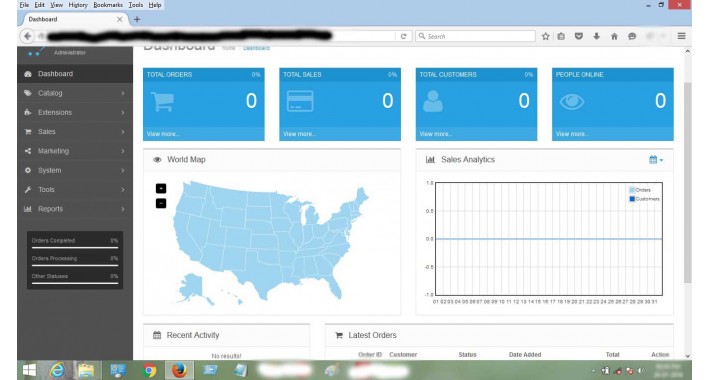Click the Total Sales credit card icon
The height and width of the screenshot is (380, 710).
tap(300, 101)
